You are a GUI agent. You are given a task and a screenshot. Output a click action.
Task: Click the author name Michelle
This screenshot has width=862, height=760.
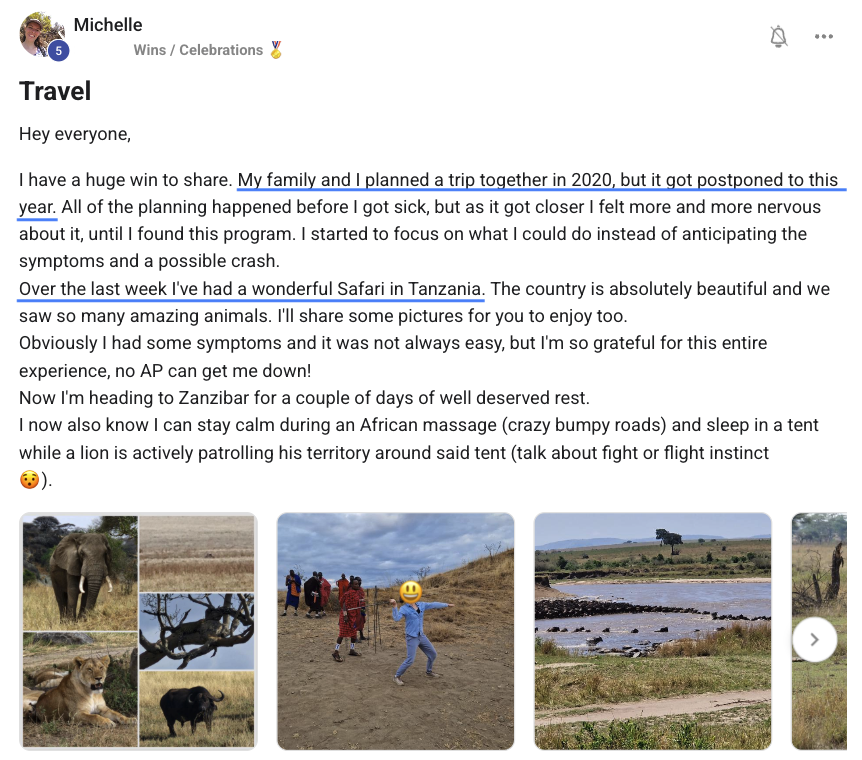coord(108,24)
